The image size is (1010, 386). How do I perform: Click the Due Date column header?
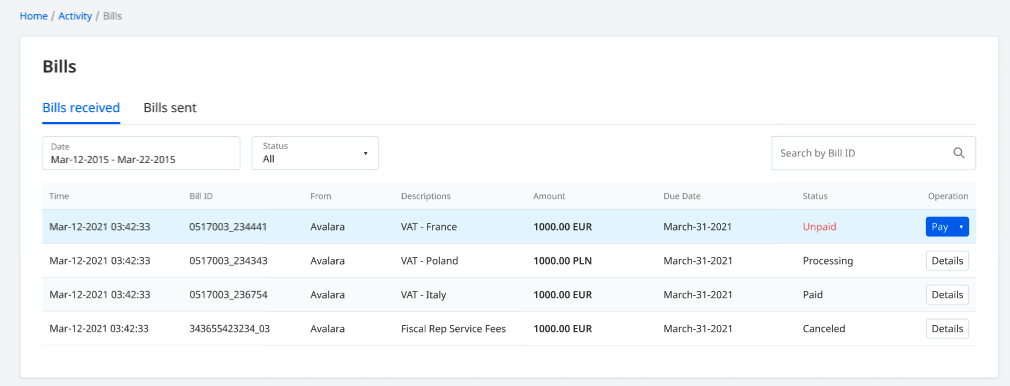(682, 196)
